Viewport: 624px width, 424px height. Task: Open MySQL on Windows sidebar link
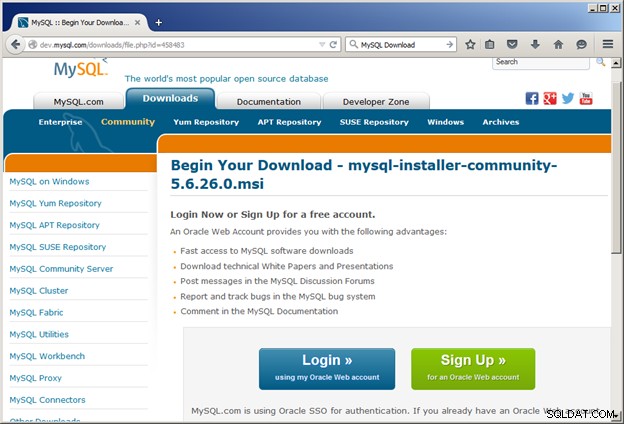pos(49,182)
